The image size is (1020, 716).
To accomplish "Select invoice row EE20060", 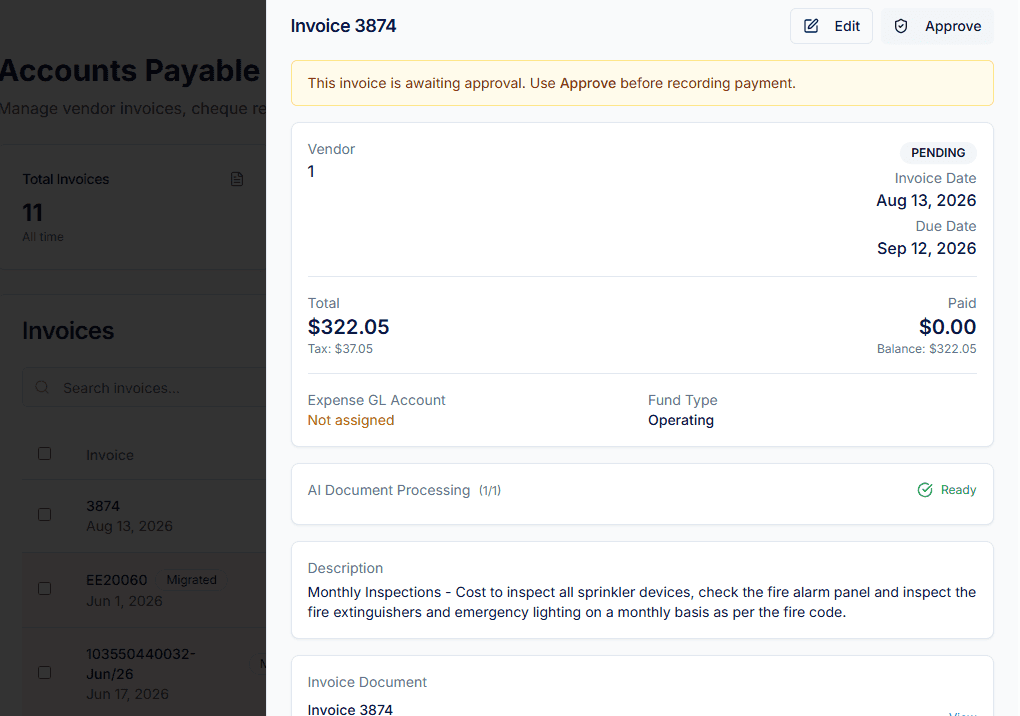I will click(x=144, y=590).
